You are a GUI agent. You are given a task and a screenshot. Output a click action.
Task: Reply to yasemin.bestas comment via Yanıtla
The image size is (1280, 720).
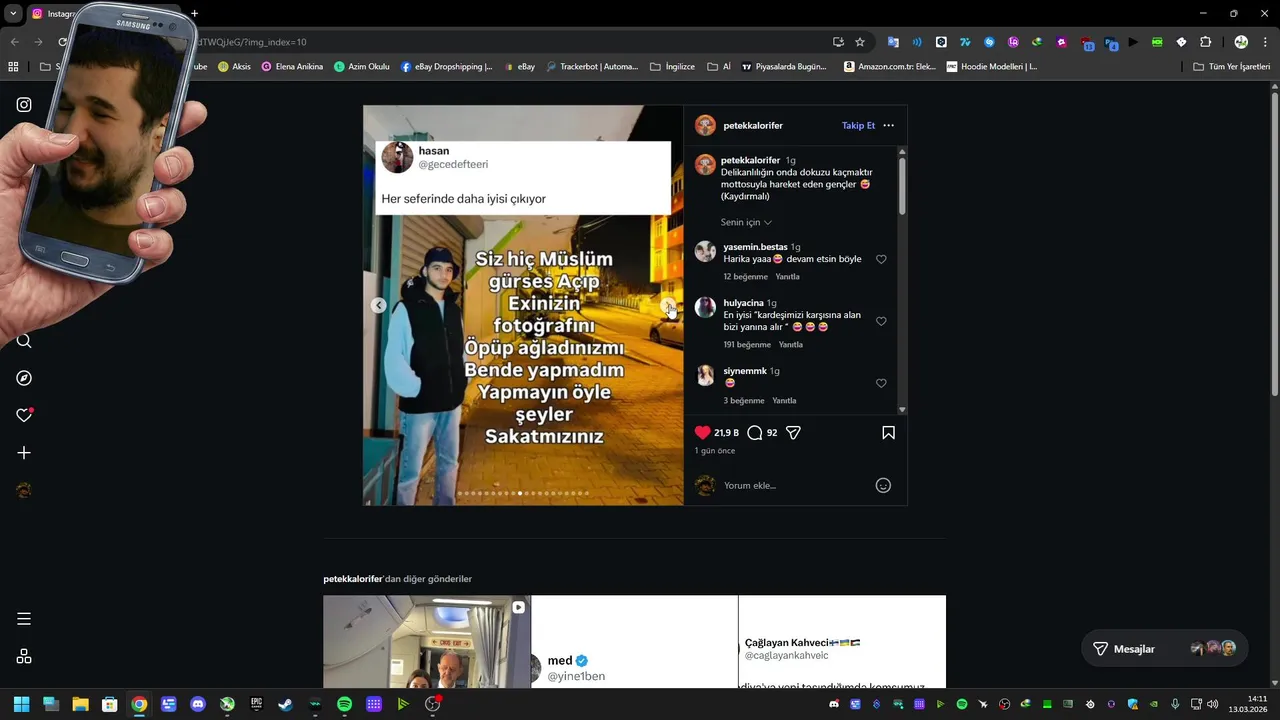787,277
